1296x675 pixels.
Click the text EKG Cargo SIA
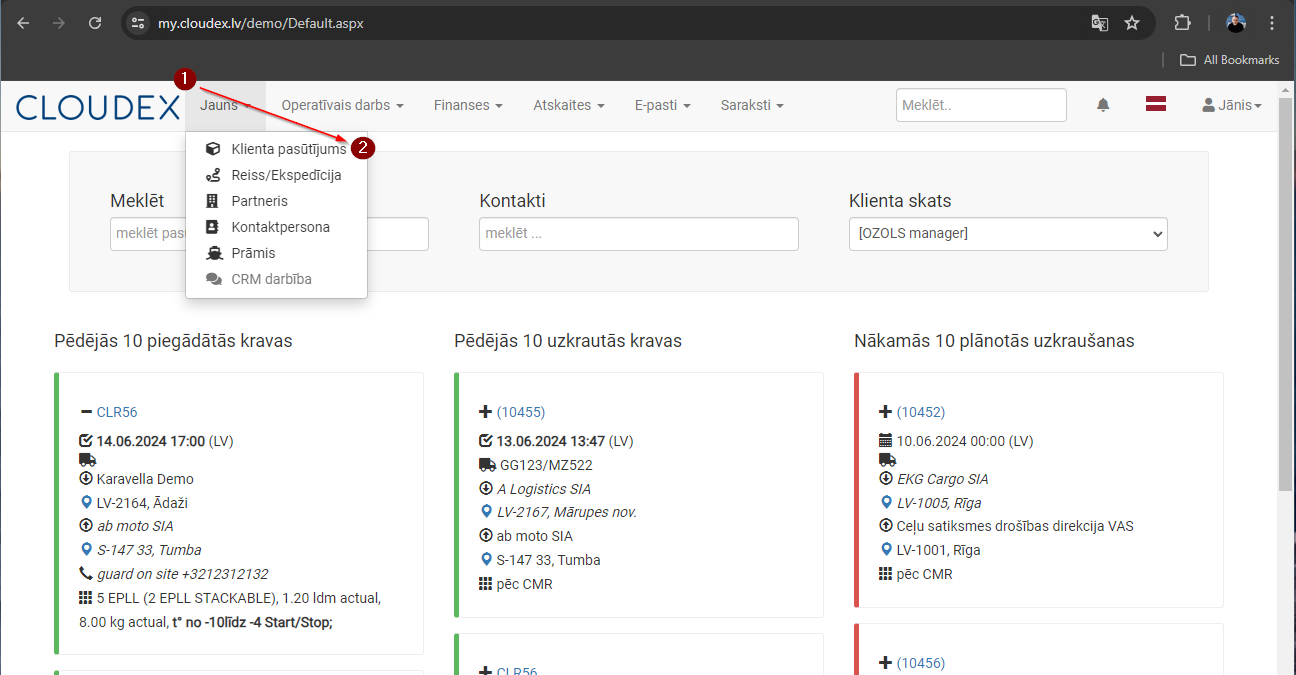click(943, 479)
